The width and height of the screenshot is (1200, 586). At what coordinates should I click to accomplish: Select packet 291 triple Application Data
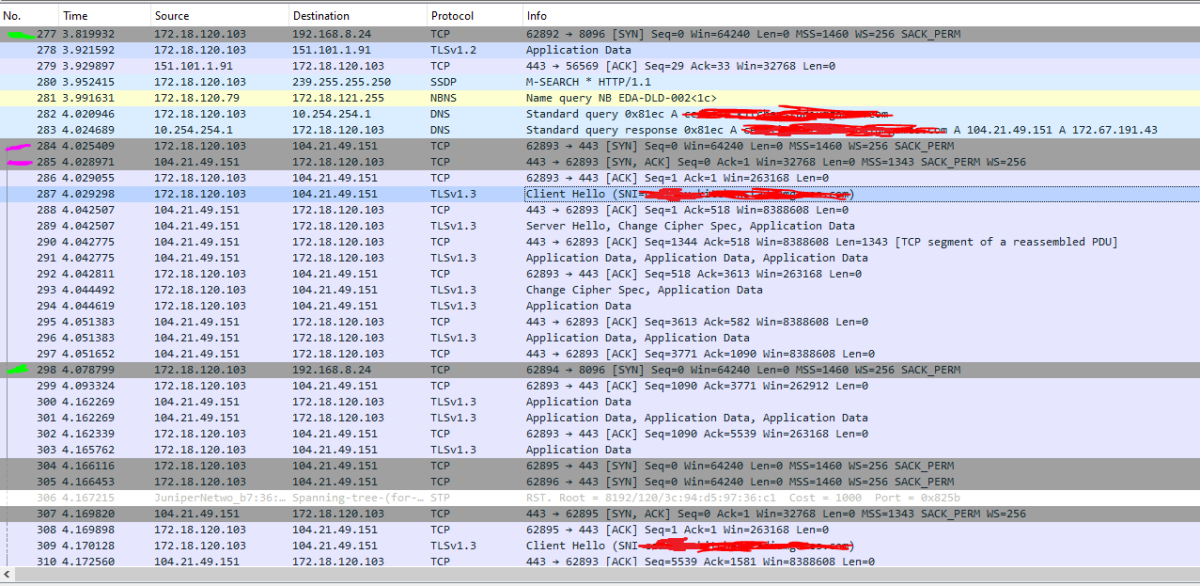600,258
